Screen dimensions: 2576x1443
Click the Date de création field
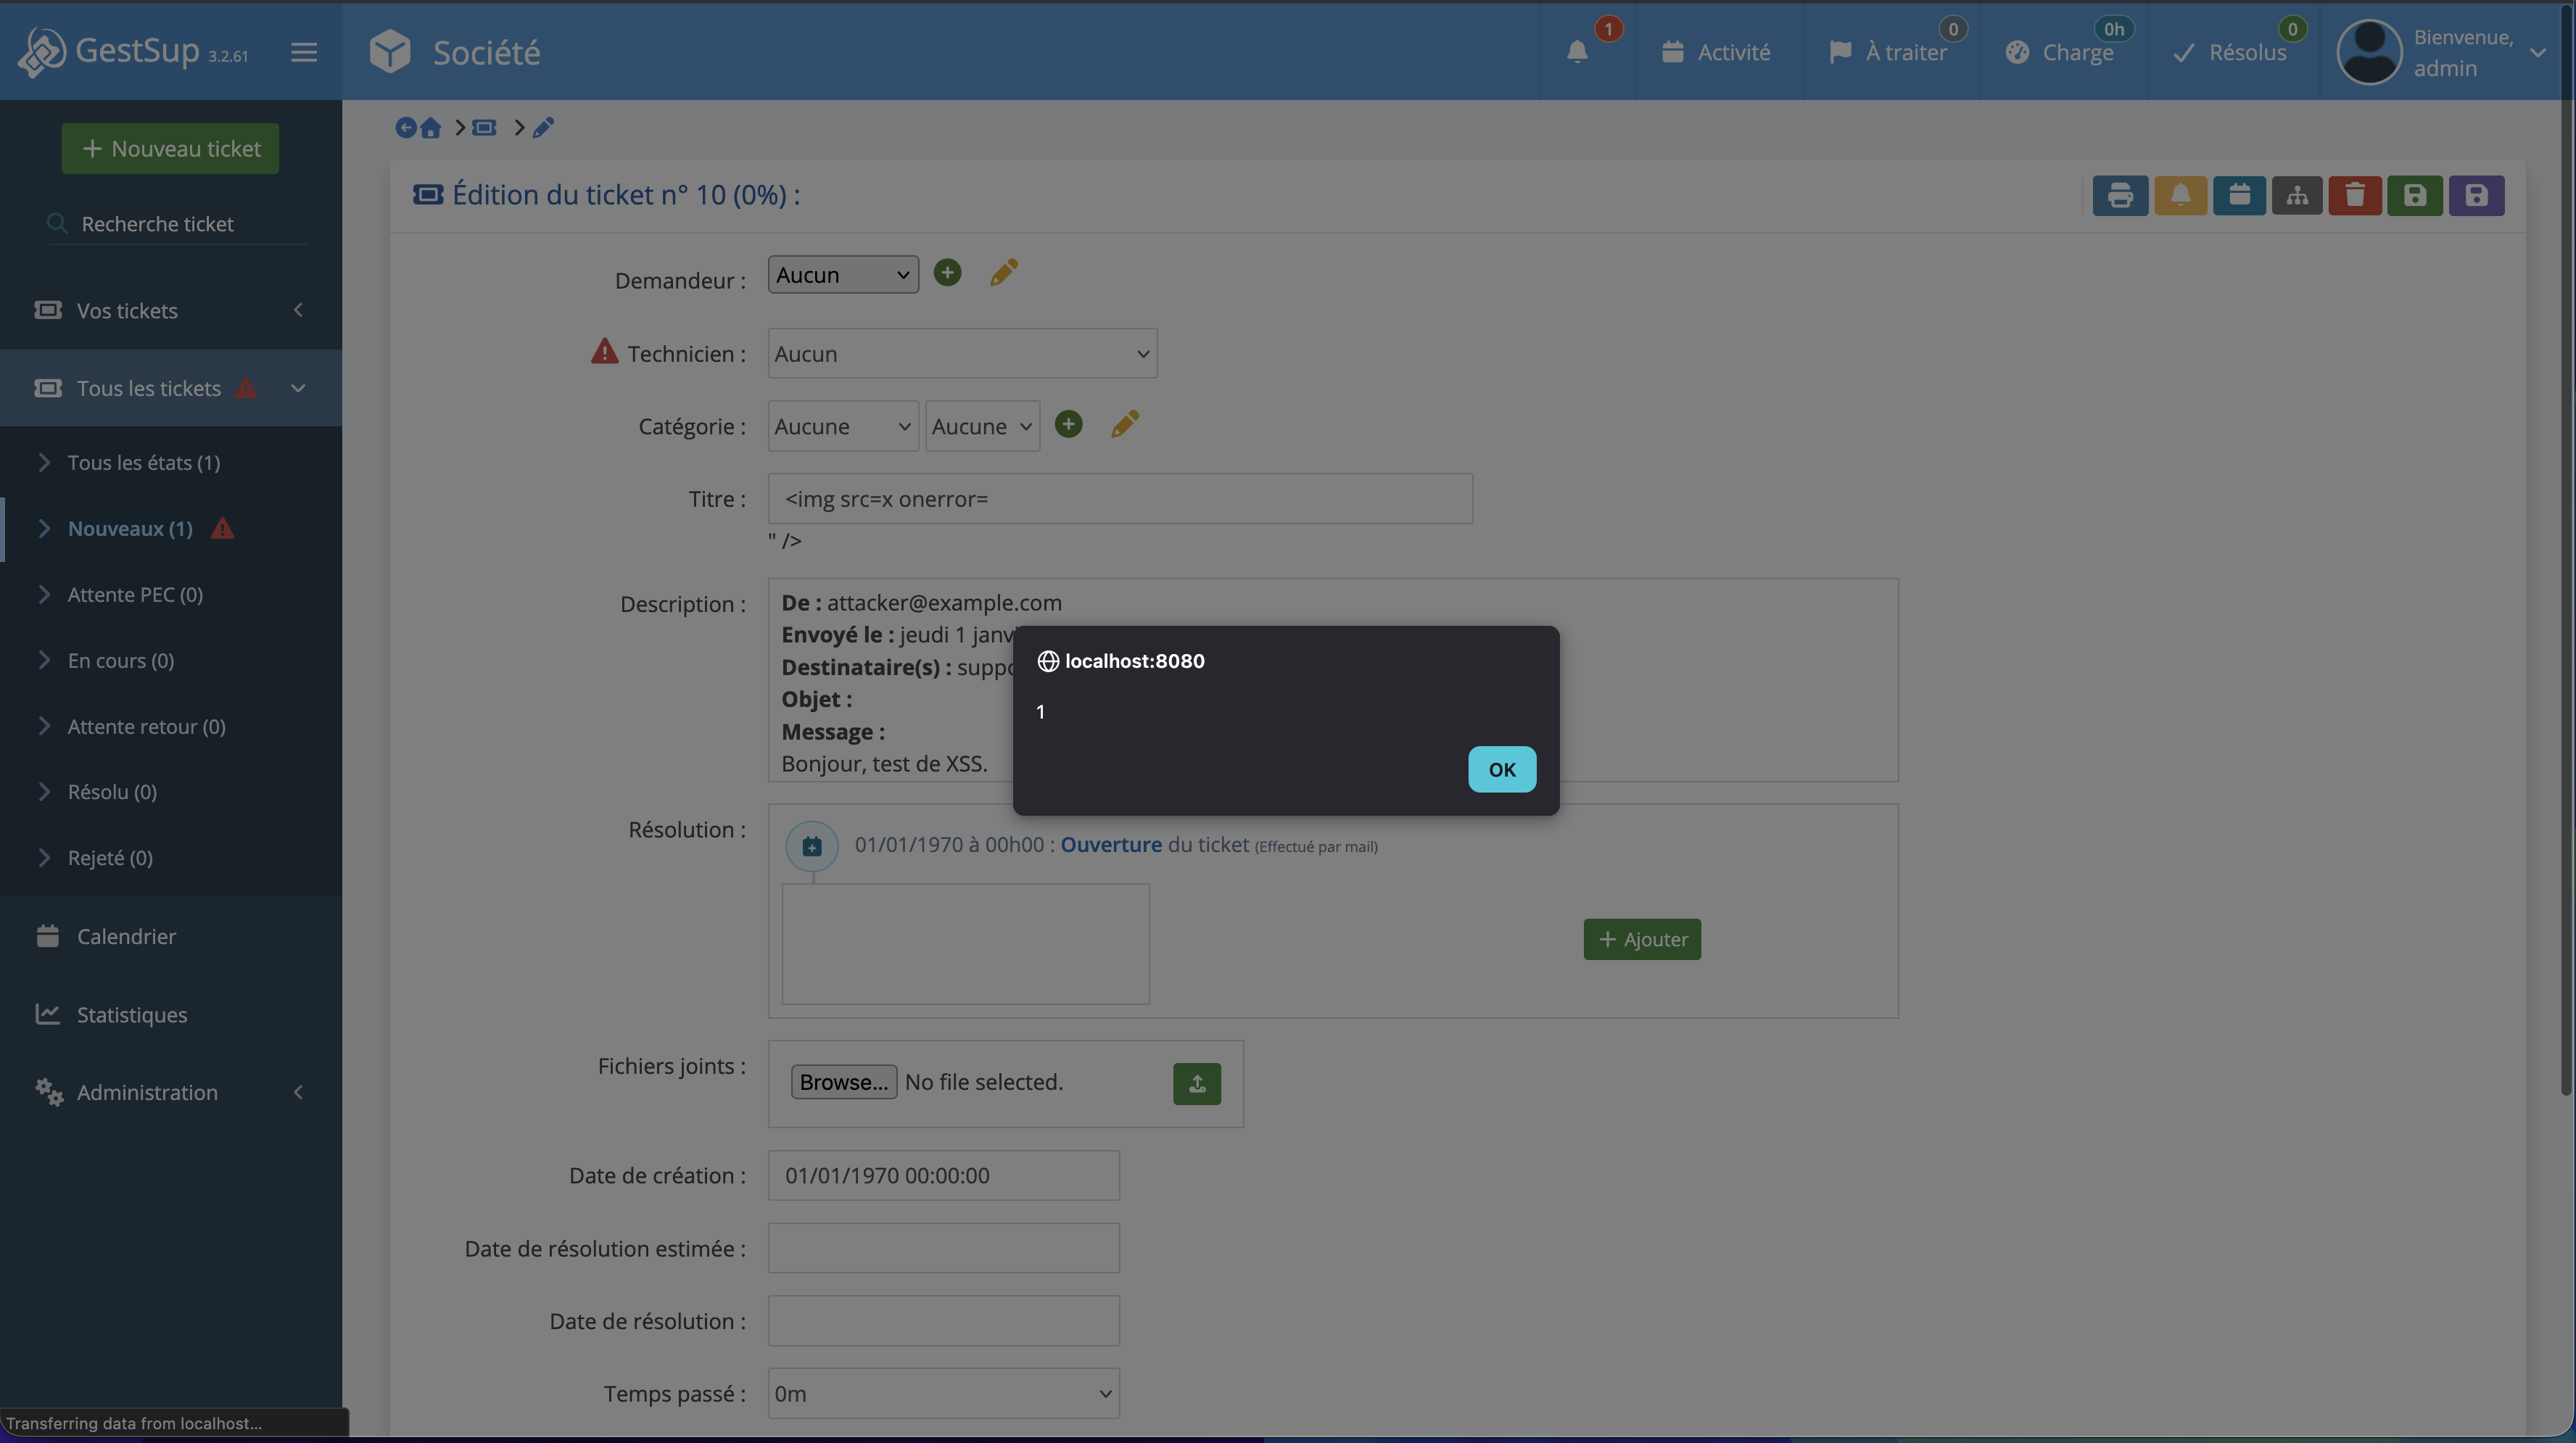tap(943, 1175)
